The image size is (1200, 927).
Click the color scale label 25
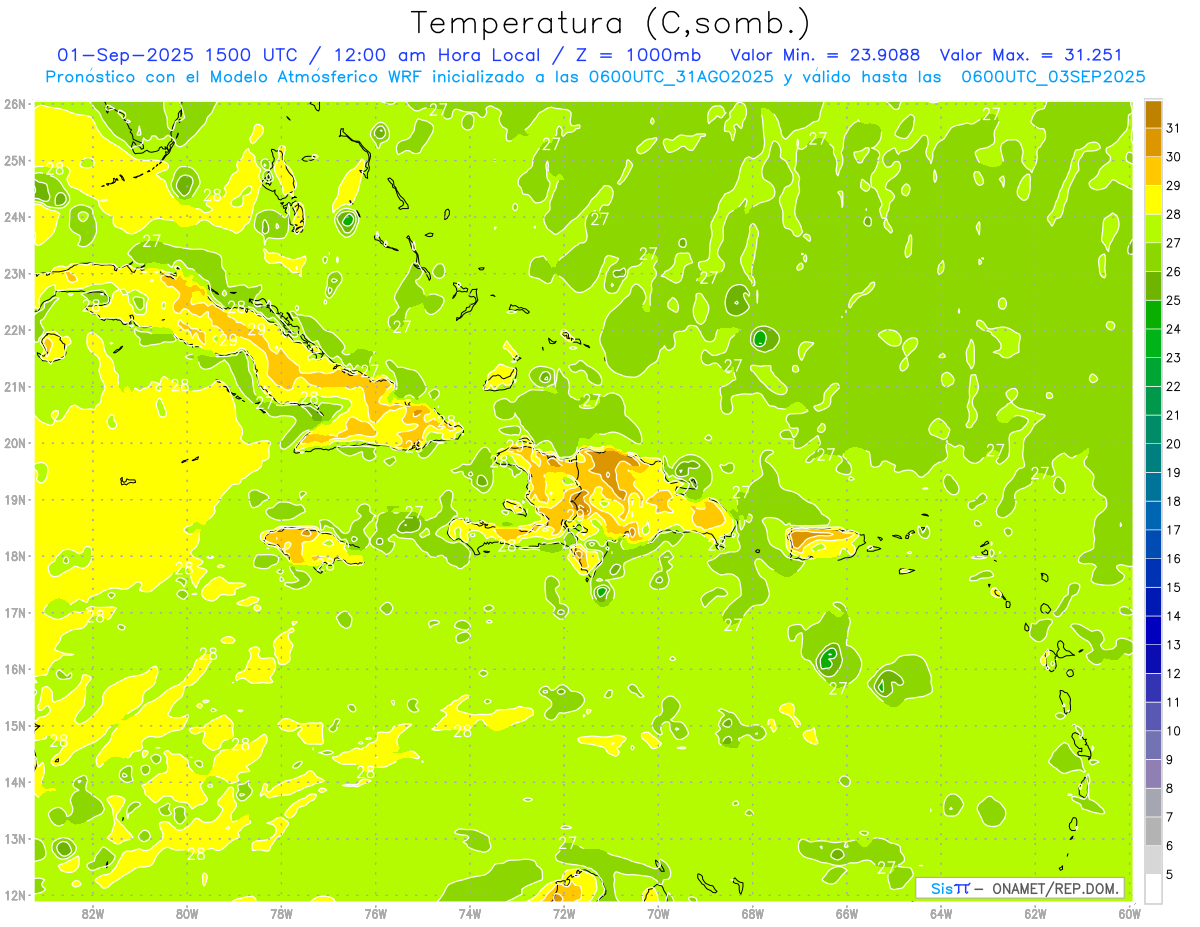(x=1173, y=300)
